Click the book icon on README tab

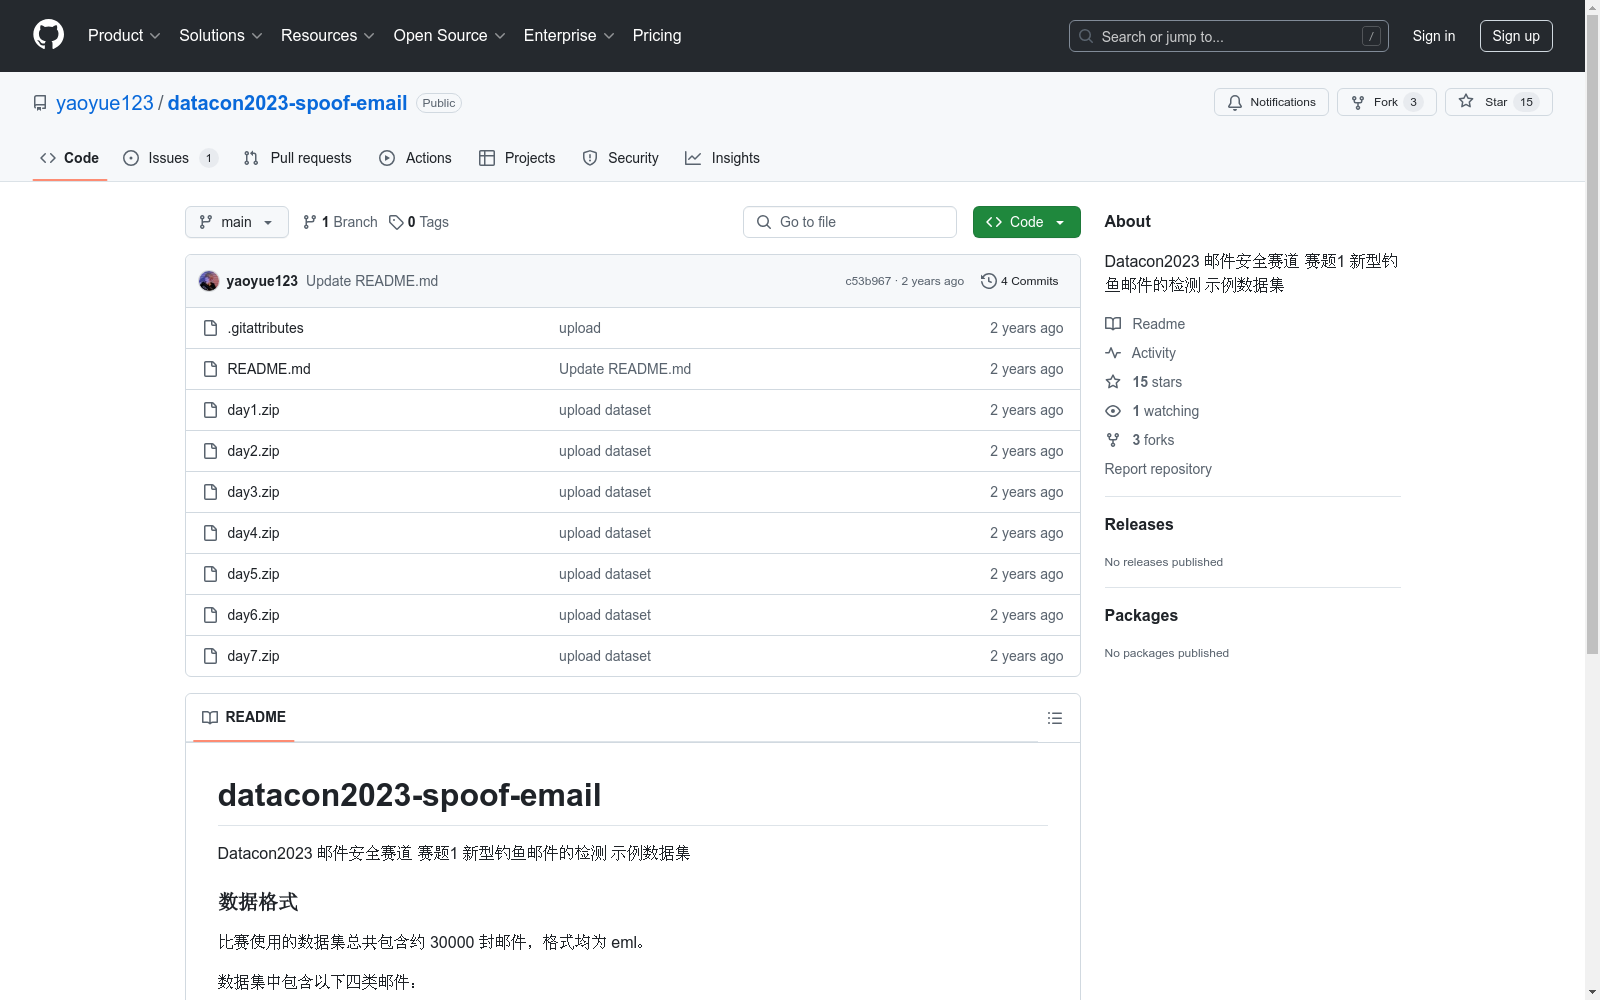pyautogui.click(x=210, y=717)
